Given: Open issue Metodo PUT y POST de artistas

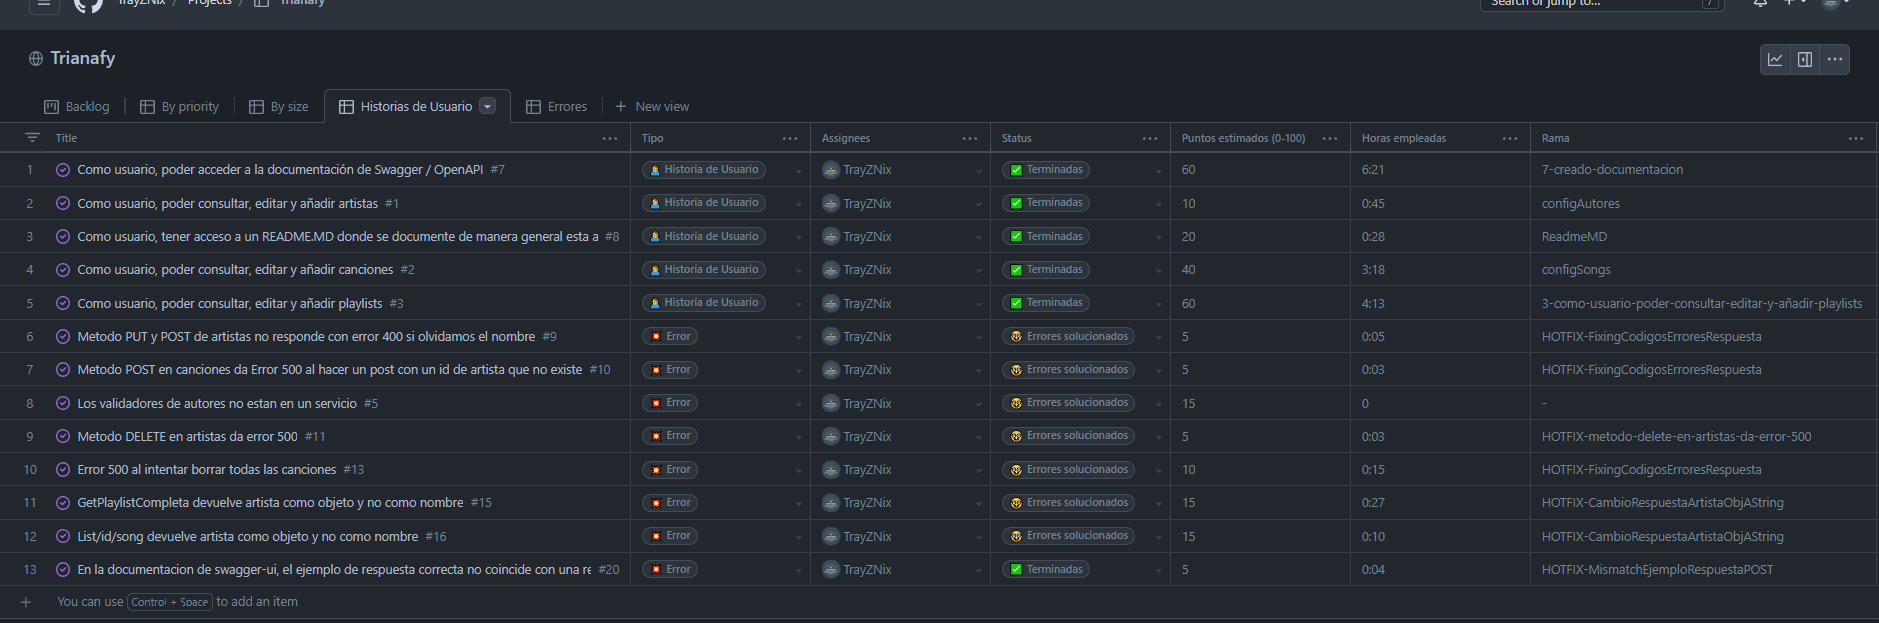Looking at the screenshot, I should coord(306,337).
